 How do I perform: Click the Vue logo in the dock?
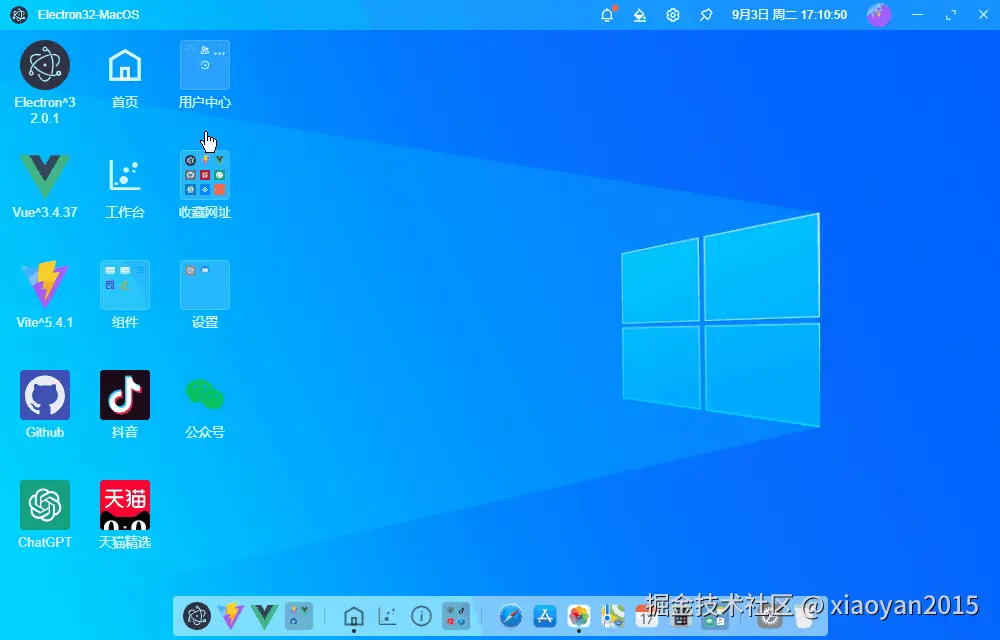(265, 616)
